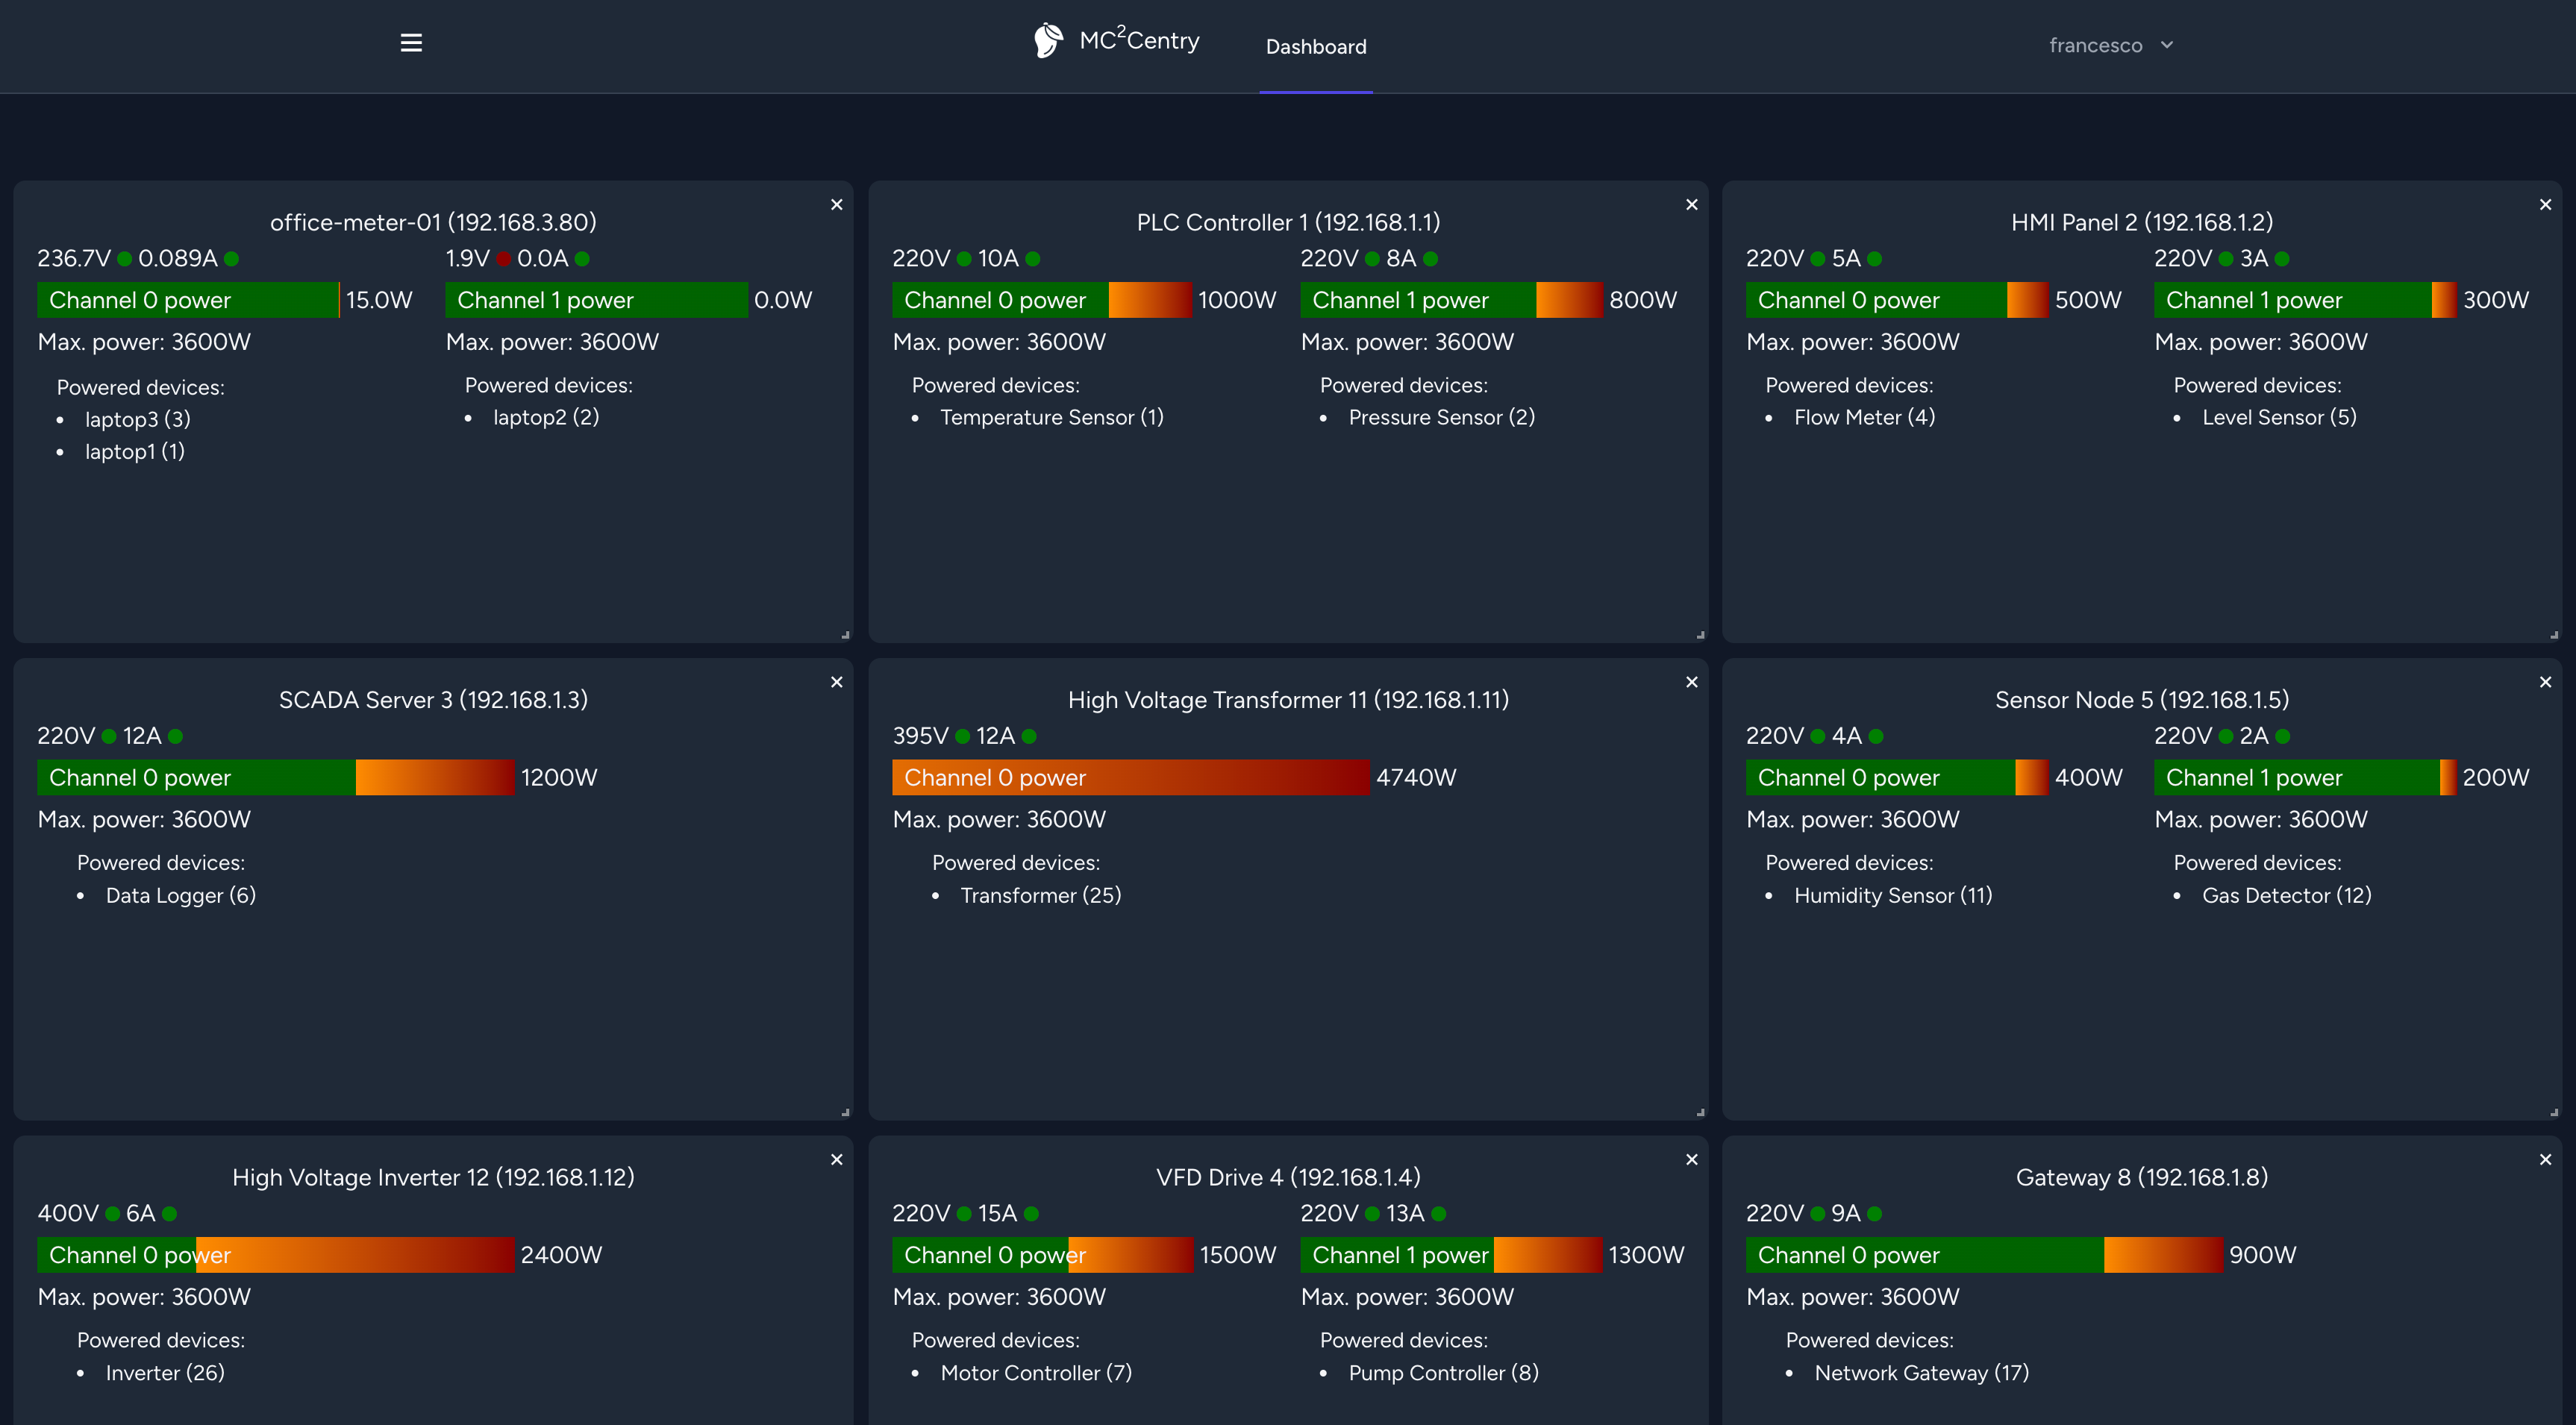Click the Flow Meter (4) entry
The height and width of the screenshot is (1425, 2576).
click(1864, 417)
